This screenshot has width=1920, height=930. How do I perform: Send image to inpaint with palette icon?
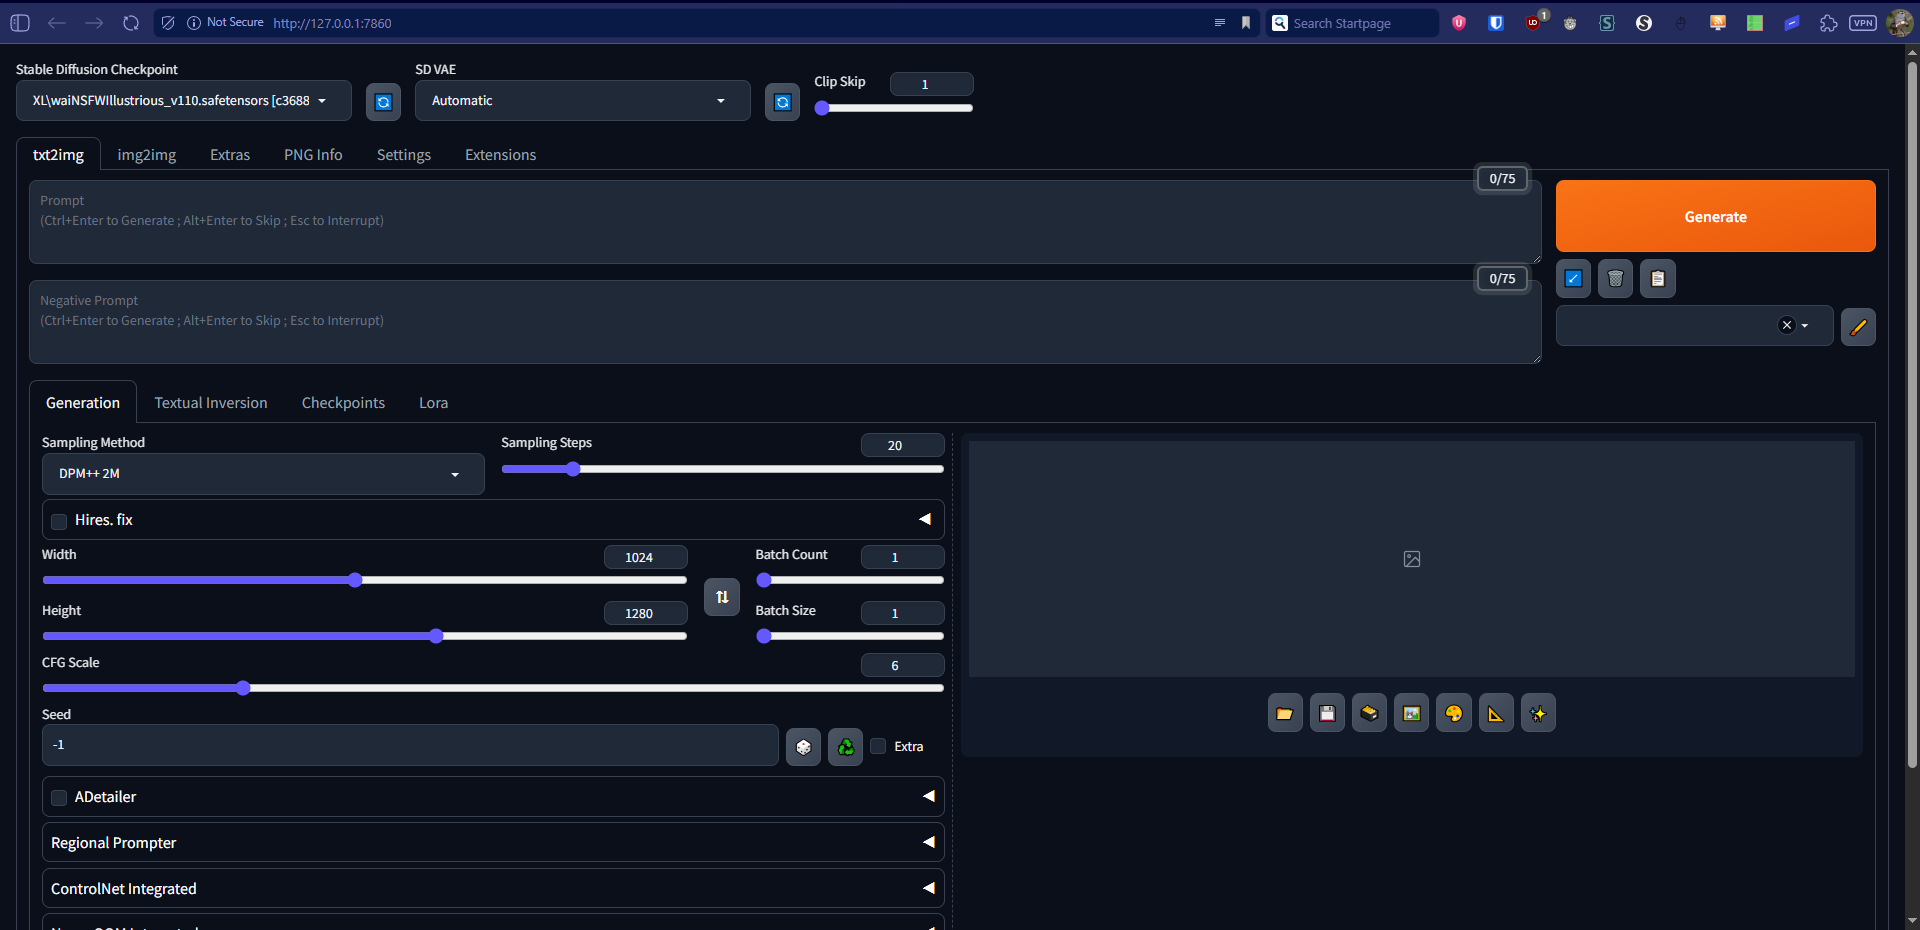(1454, 714)
